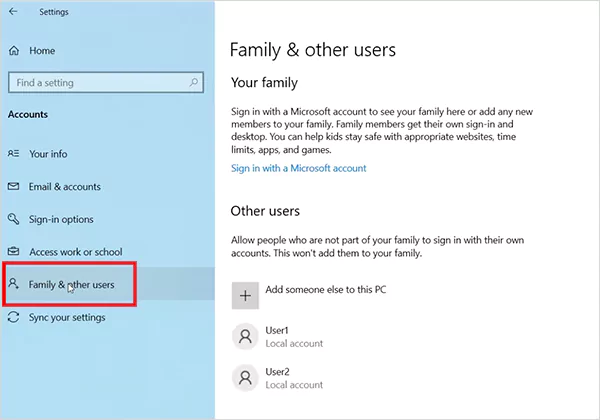The width and height of the screenshot is (600, 420).
Task: Open Access work or school section
Action: pos(76,252)
